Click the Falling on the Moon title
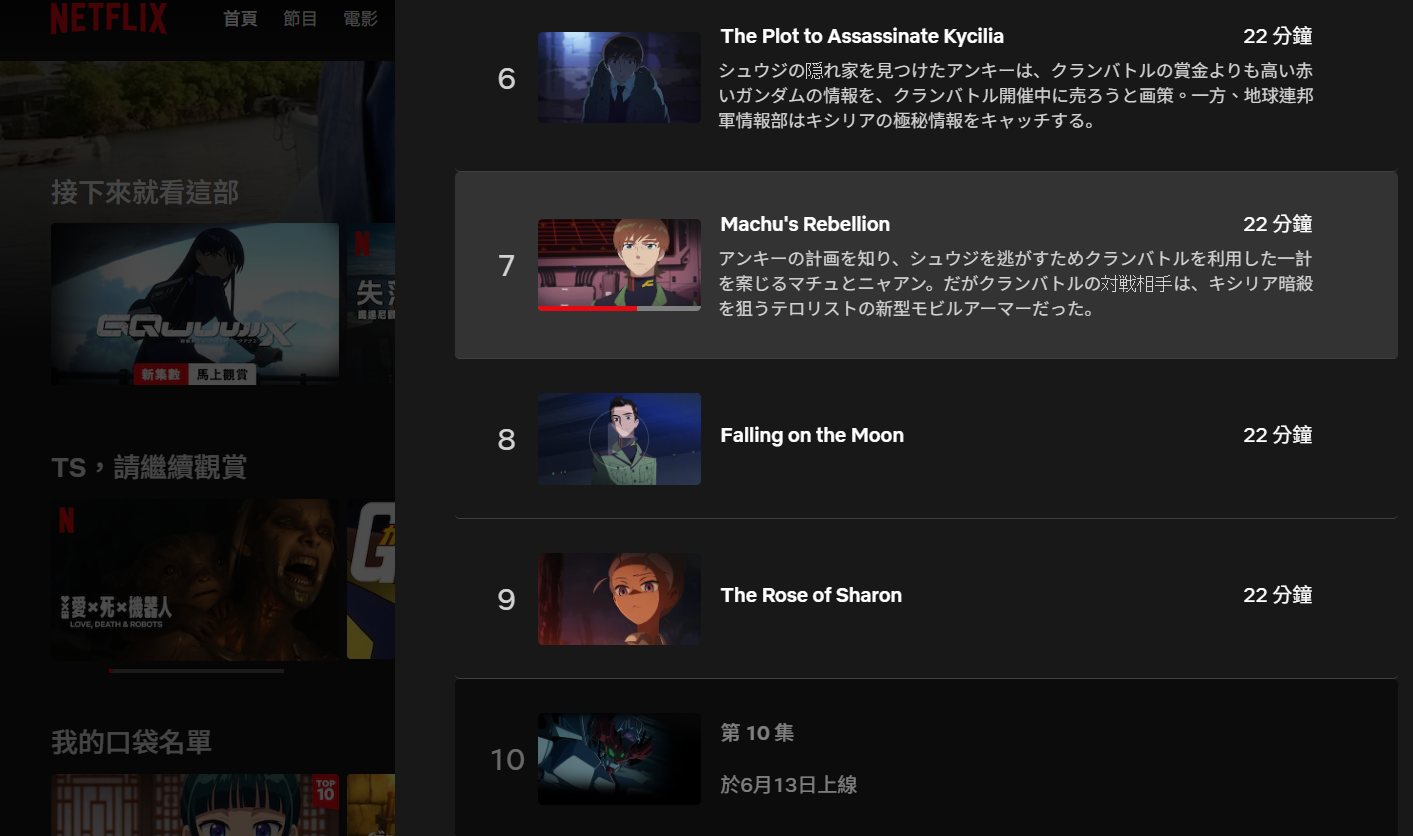Image resolution: width=1413 pixels, height=836 pixels. click(x=812, y=435)
